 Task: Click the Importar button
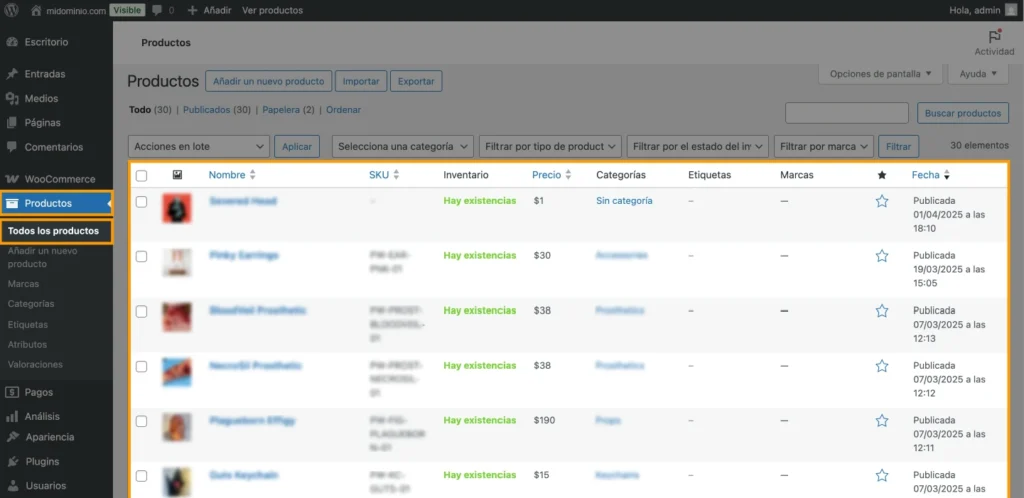pyautogui.click(x=361, y=82)
